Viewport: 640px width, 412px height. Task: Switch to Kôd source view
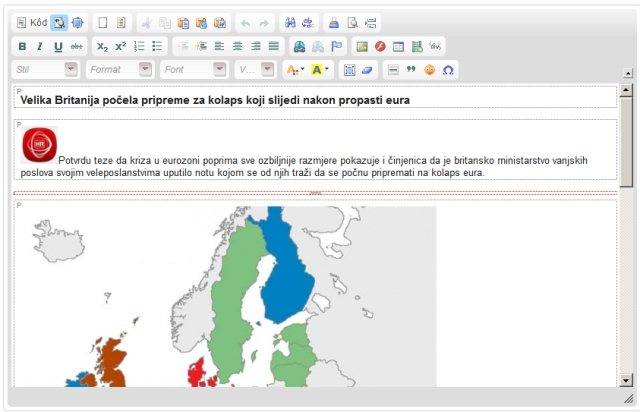[x=32, y=22]
